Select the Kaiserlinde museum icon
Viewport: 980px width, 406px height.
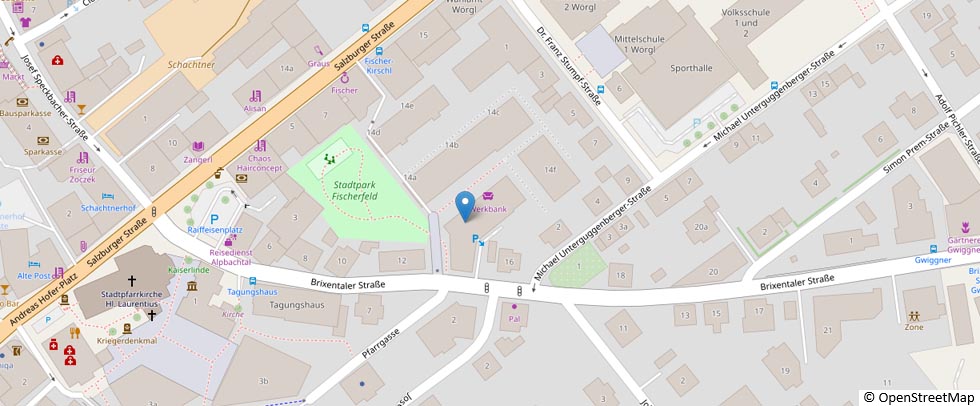pos(192,285)
